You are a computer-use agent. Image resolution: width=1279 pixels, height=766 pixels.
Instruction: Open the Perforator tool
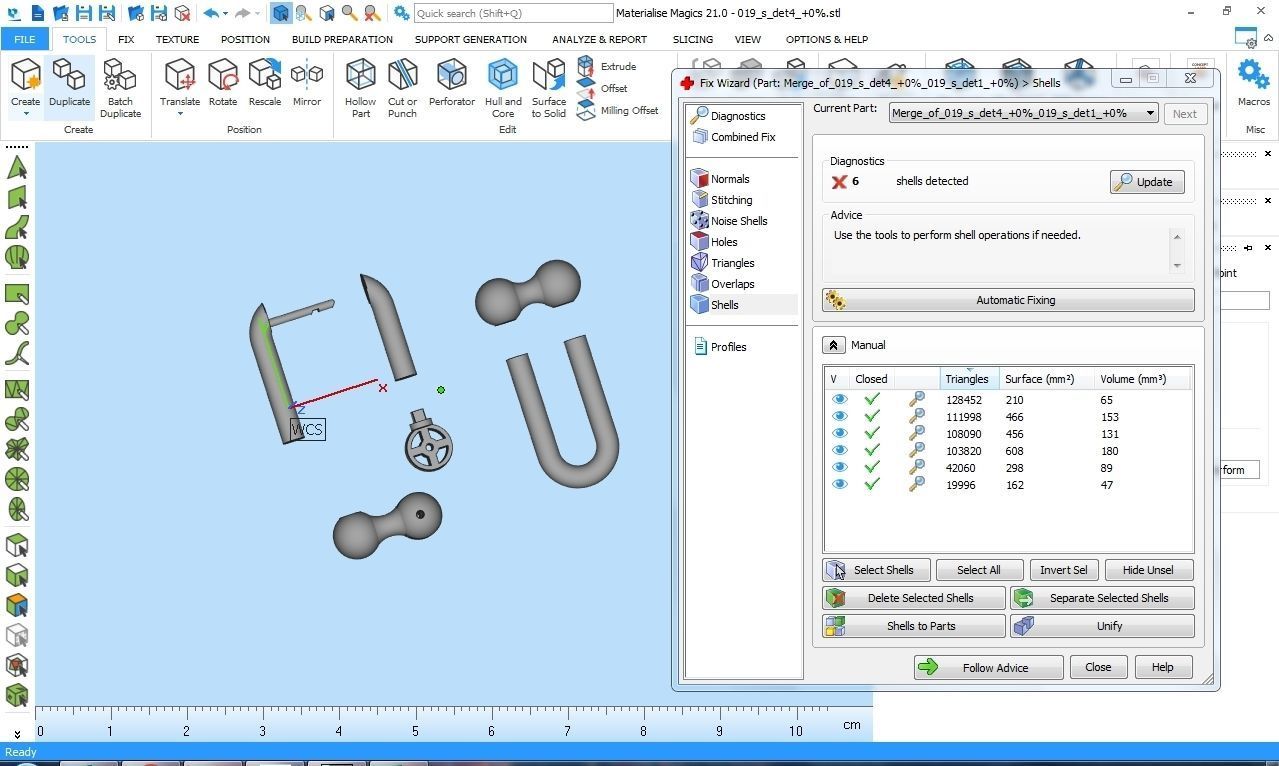[x=452, y=82]
